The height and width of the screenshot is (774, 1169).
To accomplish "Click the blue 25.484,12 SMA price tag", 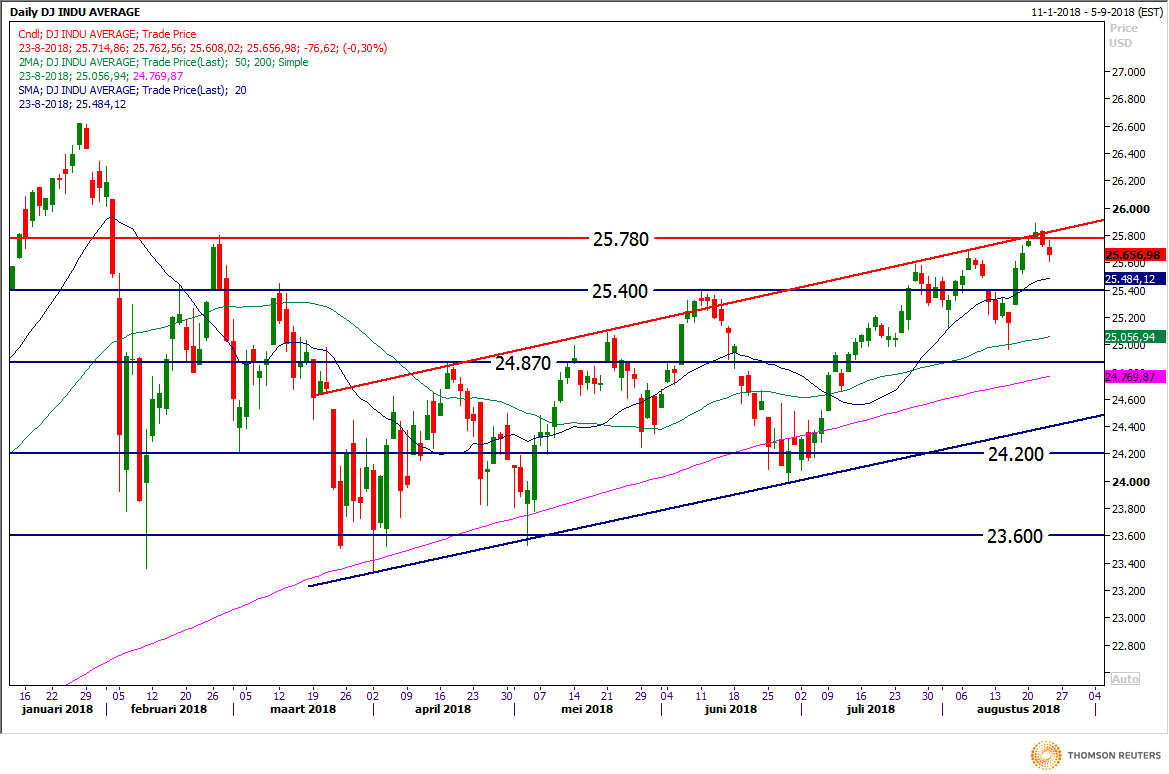I will [1131, 278].
